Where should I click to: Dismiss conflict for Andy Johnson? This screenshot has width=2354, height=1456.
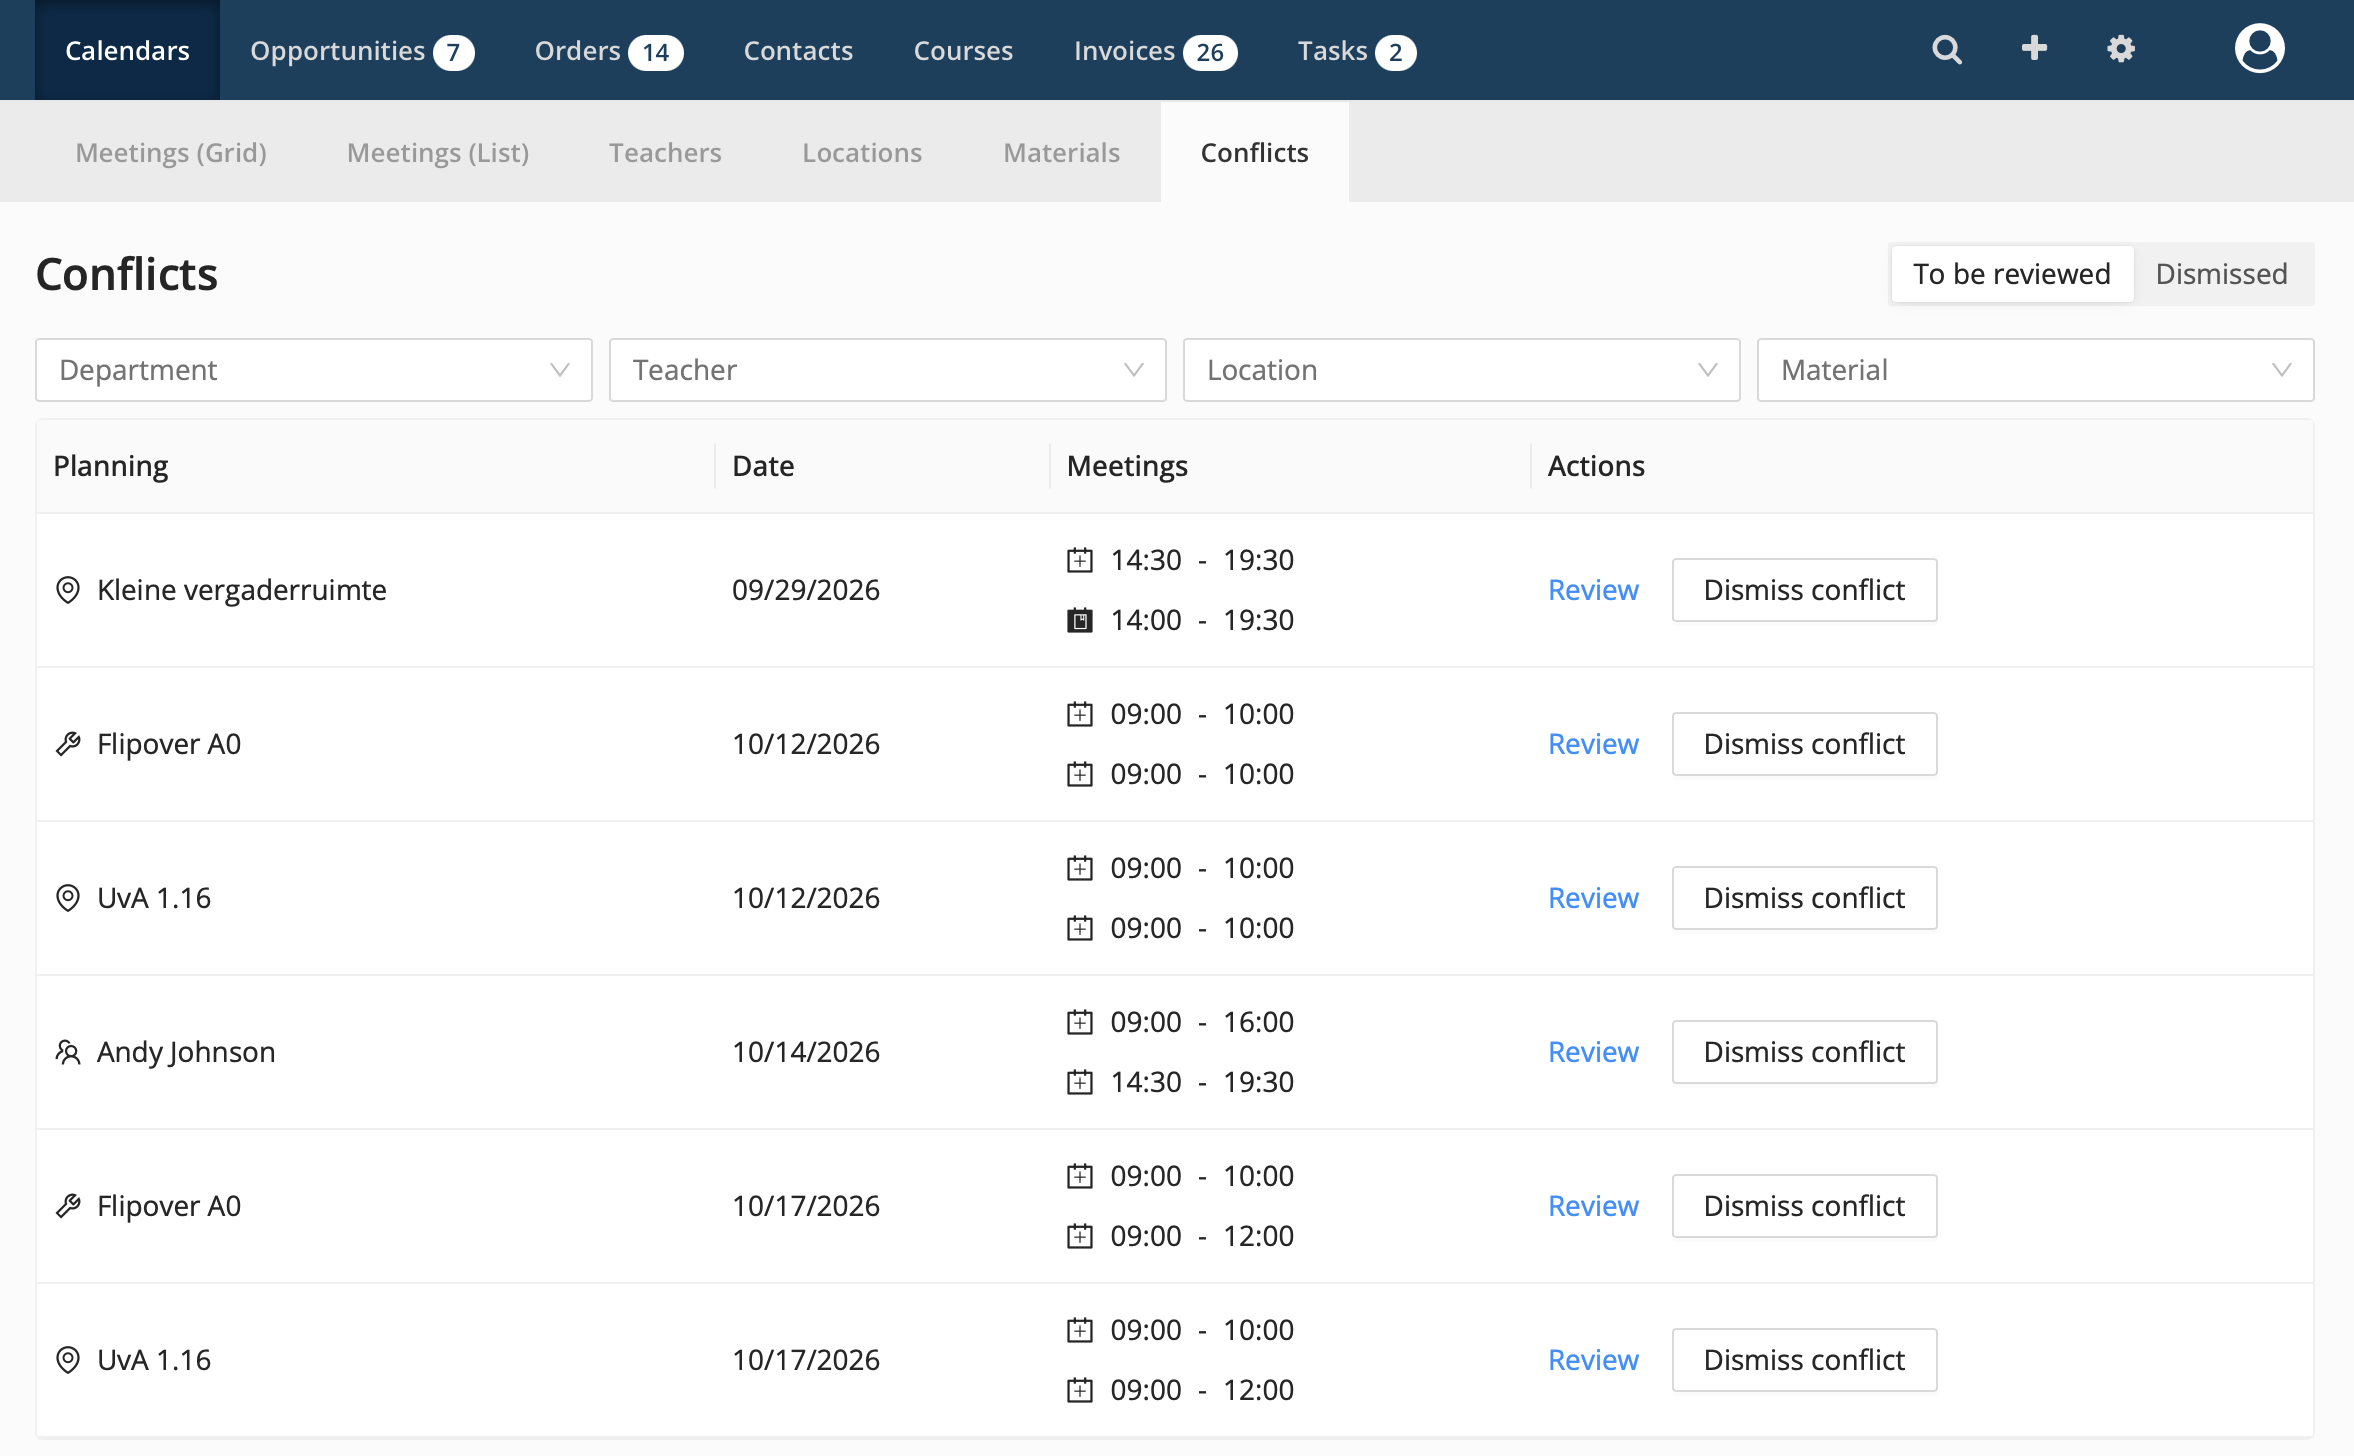[1804, 1052]
